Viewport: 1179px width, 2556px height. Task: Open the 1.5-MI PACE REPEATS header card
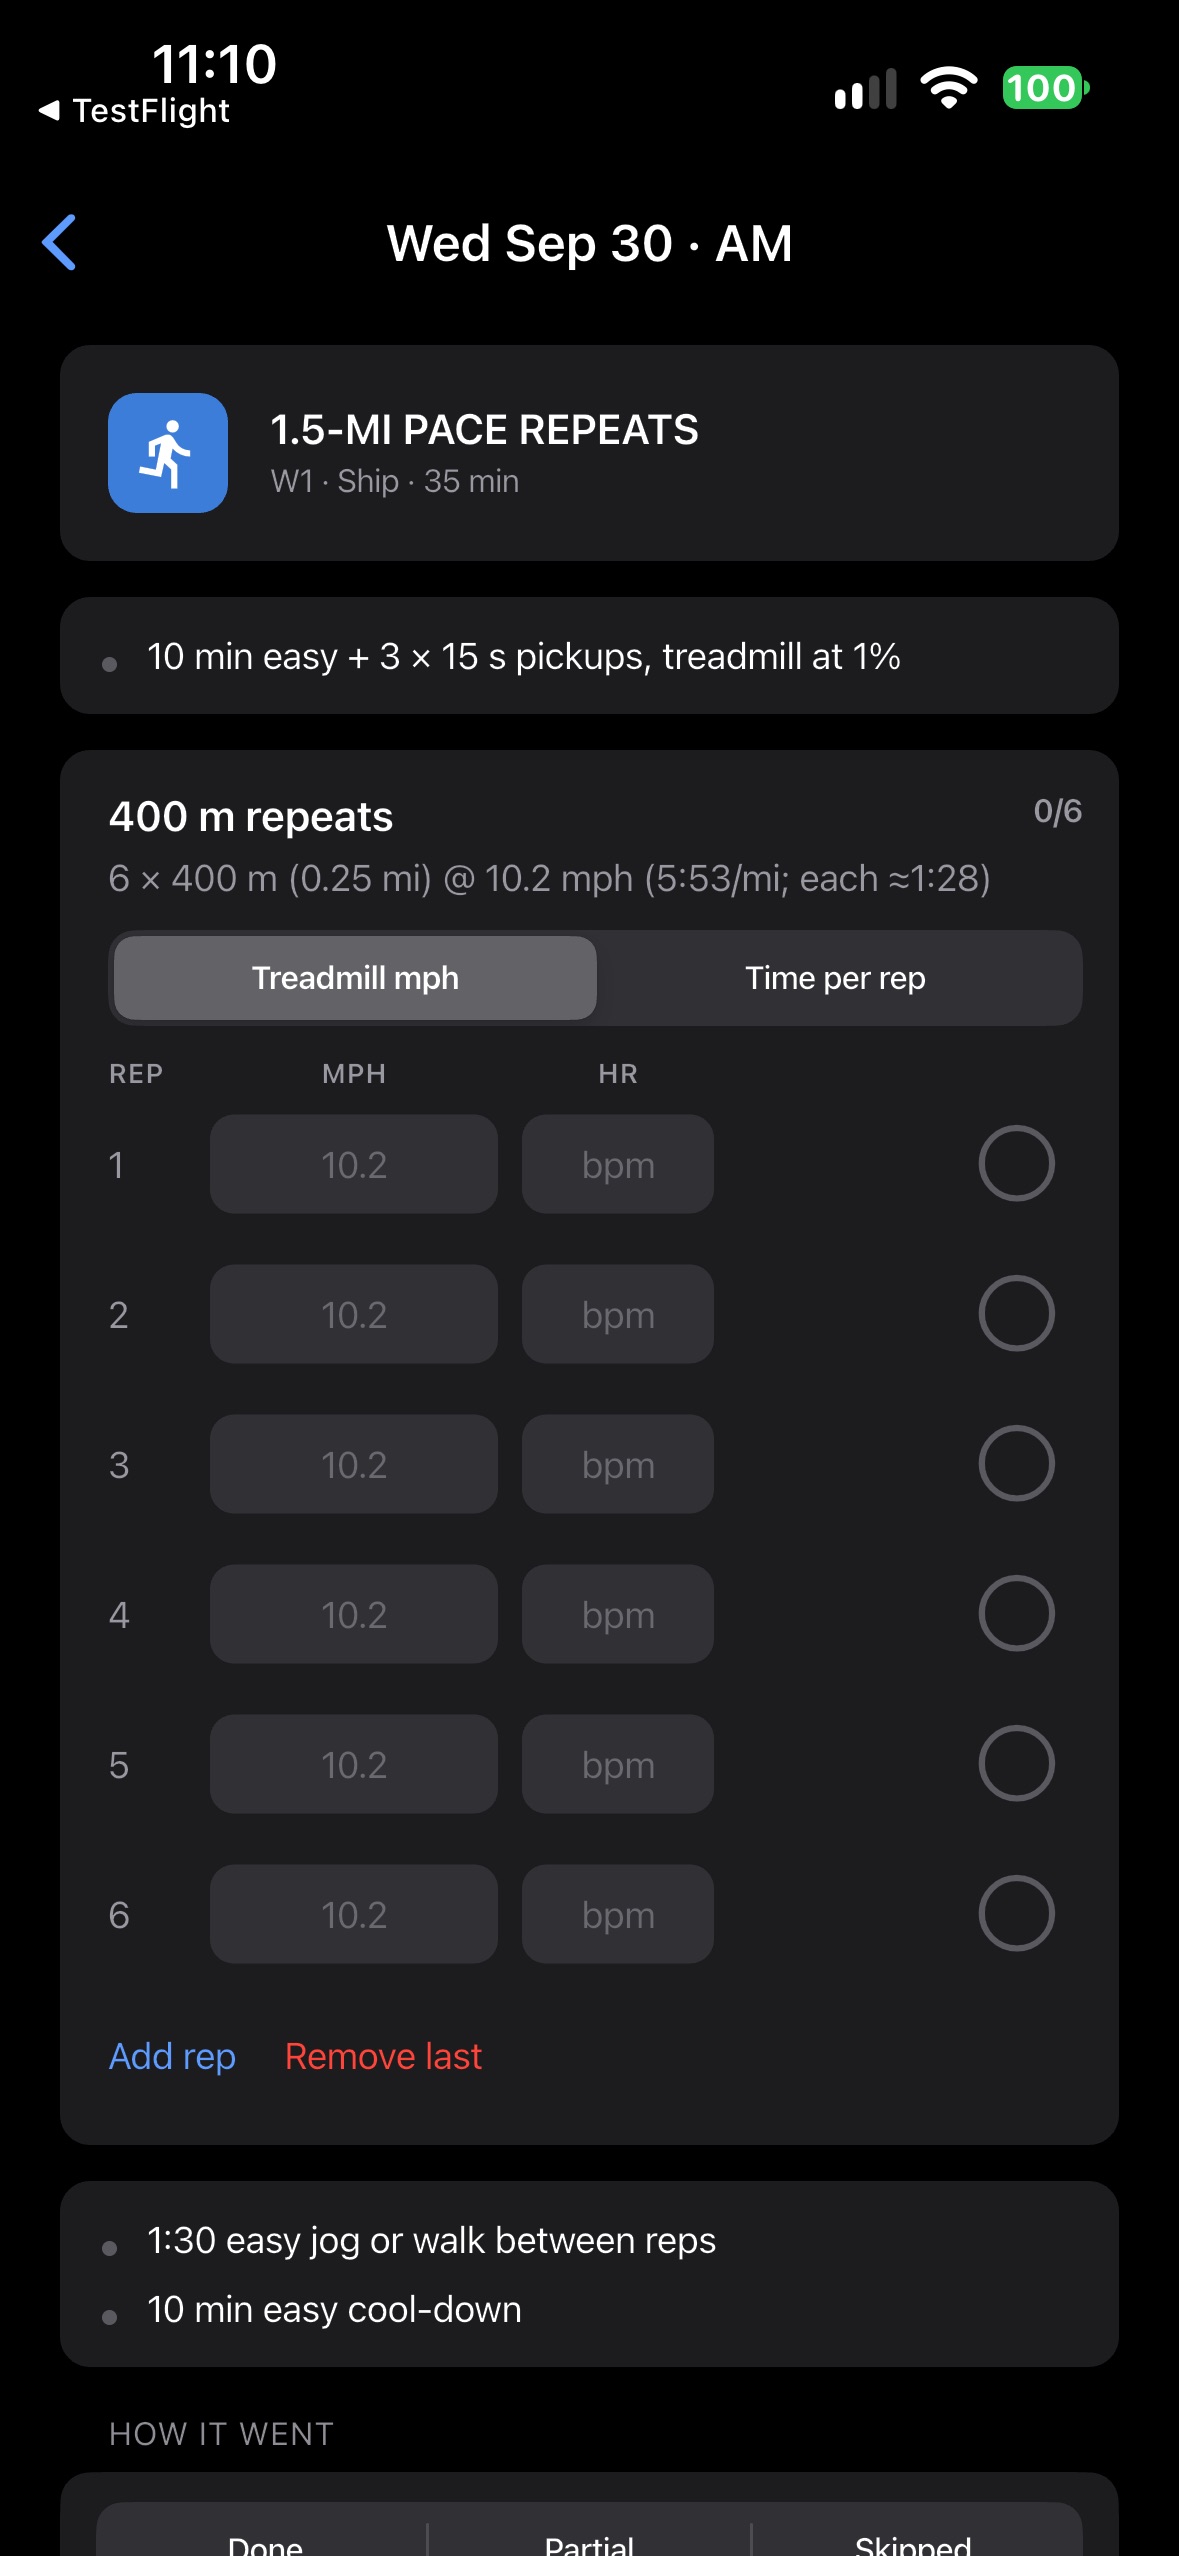point(589,453)
